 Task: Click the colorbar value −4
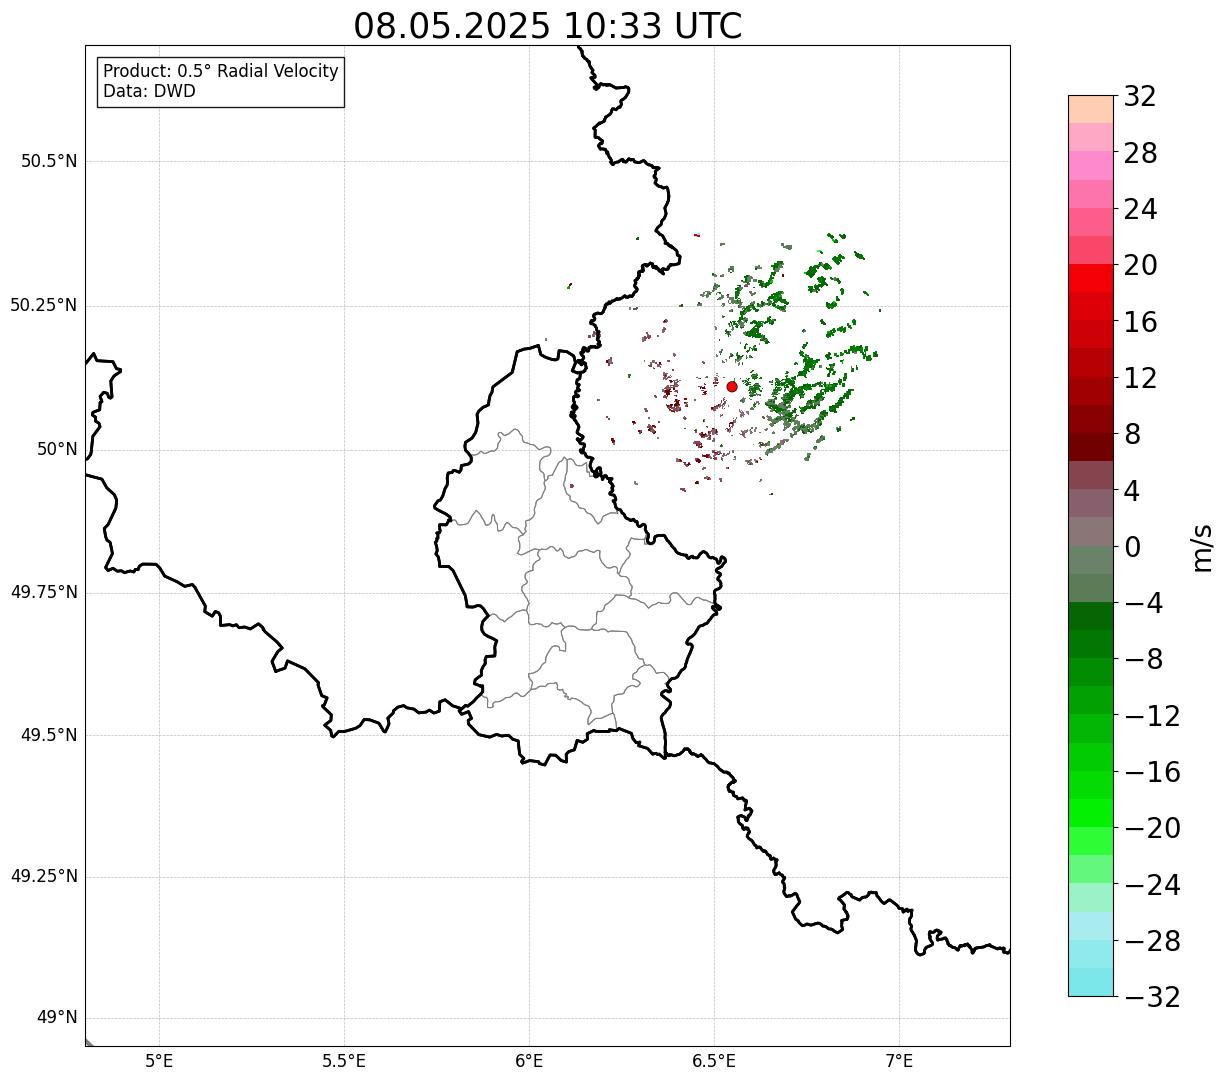1143,603
